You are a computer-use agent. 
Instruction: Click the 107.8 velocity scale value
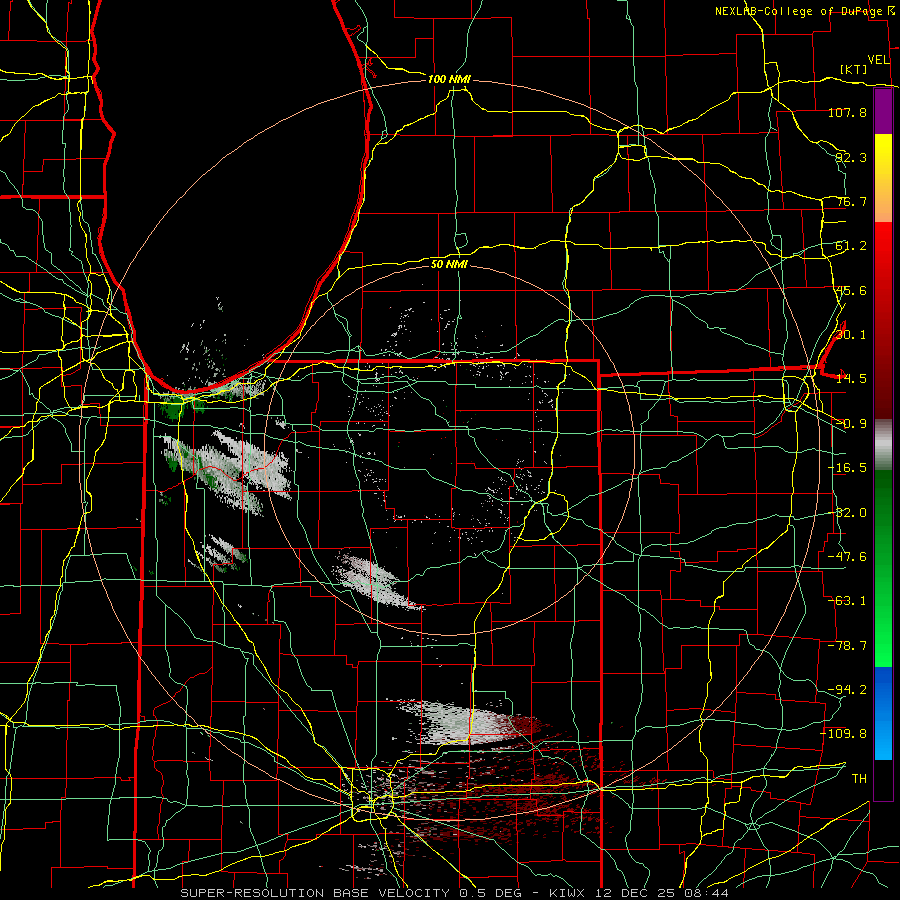pyautogui.click(x=847, y=112)
